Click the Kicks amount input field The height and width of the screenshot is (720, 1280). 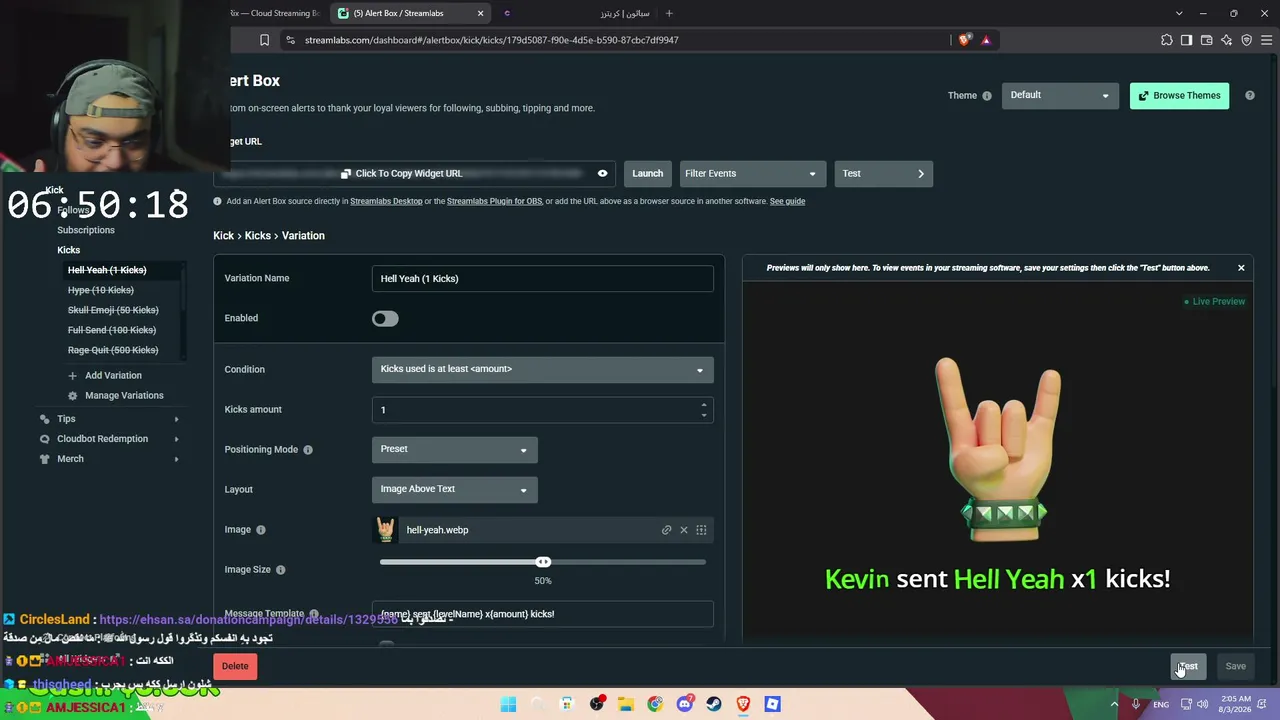coord(543,410)
